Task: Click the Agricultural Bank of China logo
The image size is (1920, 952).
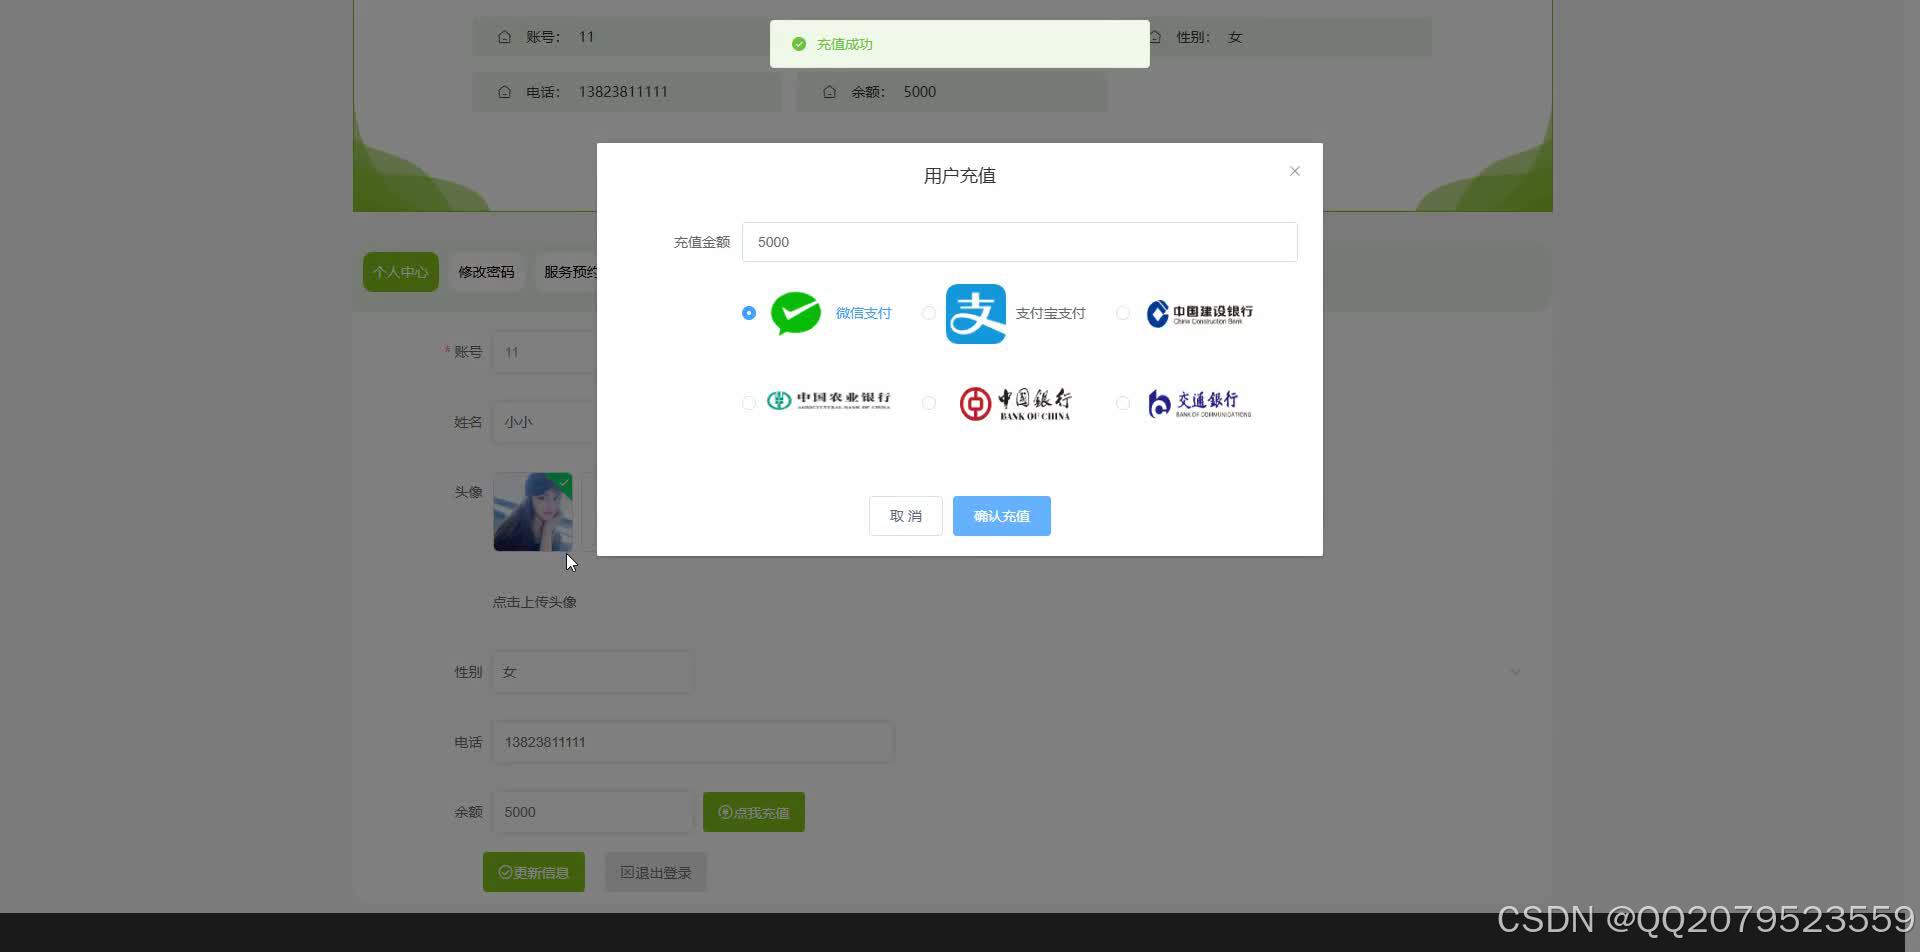Action: [828, 400]
